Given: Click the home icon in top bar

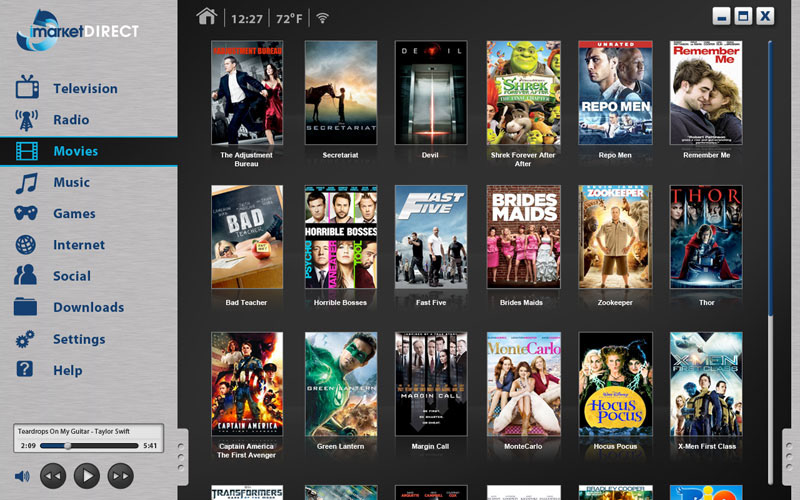Looking at the screenshot, I should click(207, 17).
